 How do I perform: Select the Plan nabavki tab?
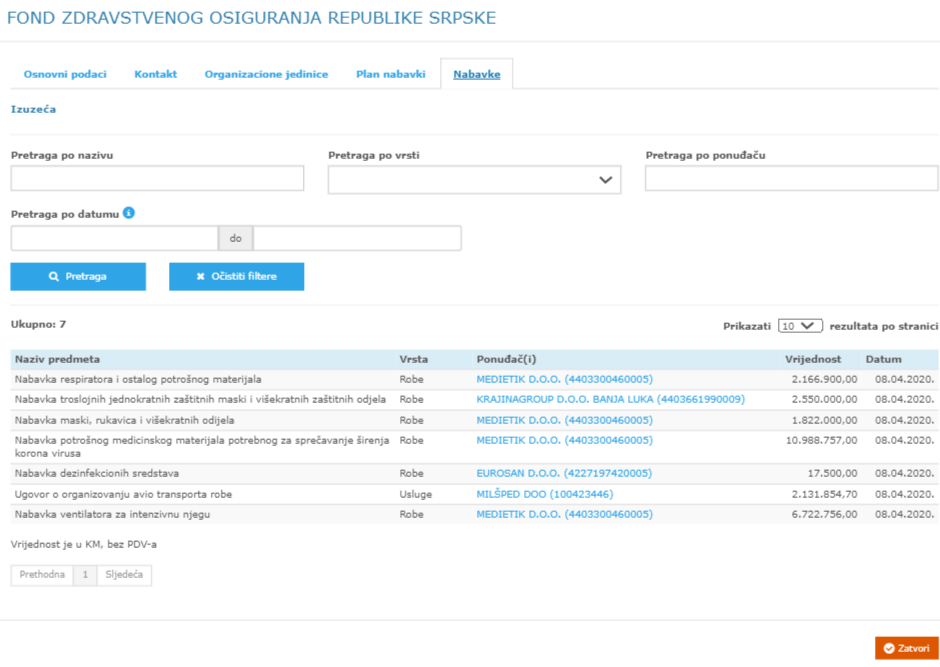pyautogui.click(x=391, y=75)
